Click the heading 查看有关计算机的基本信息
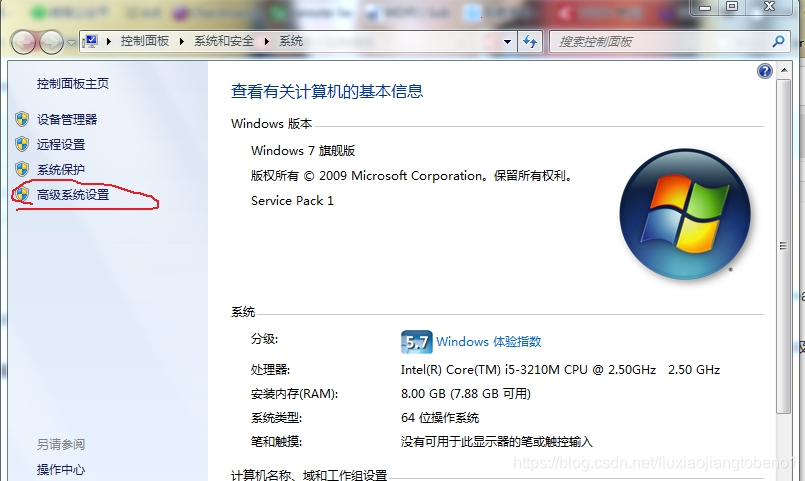This screenshot has width=805, height=481. 327,91
